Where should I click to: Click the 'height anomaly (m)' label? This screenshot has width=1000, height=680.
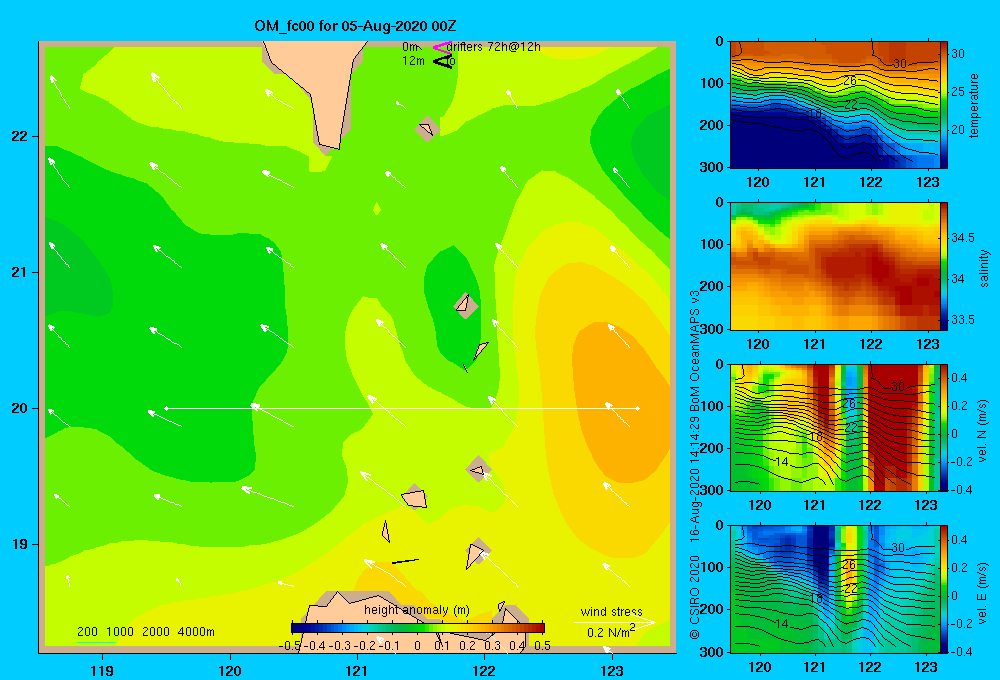pyautogui.click(x=416, y=610)
